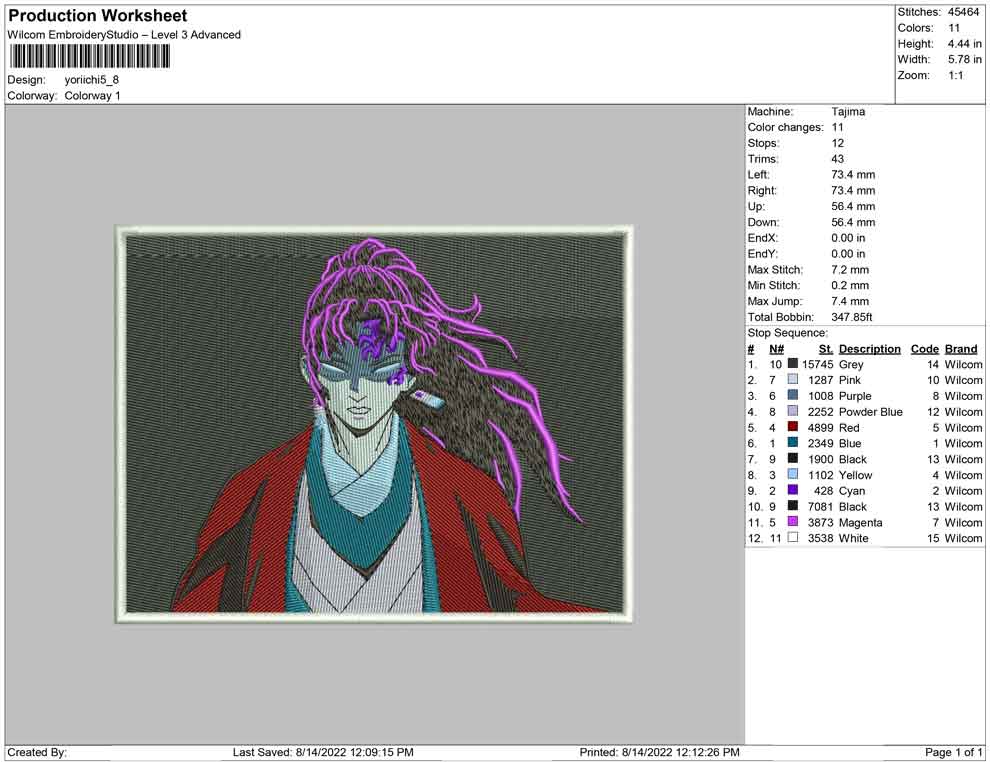Sort by the Code column header
The width and height of the screenshot is (990, 762).
tap(924, 349)
